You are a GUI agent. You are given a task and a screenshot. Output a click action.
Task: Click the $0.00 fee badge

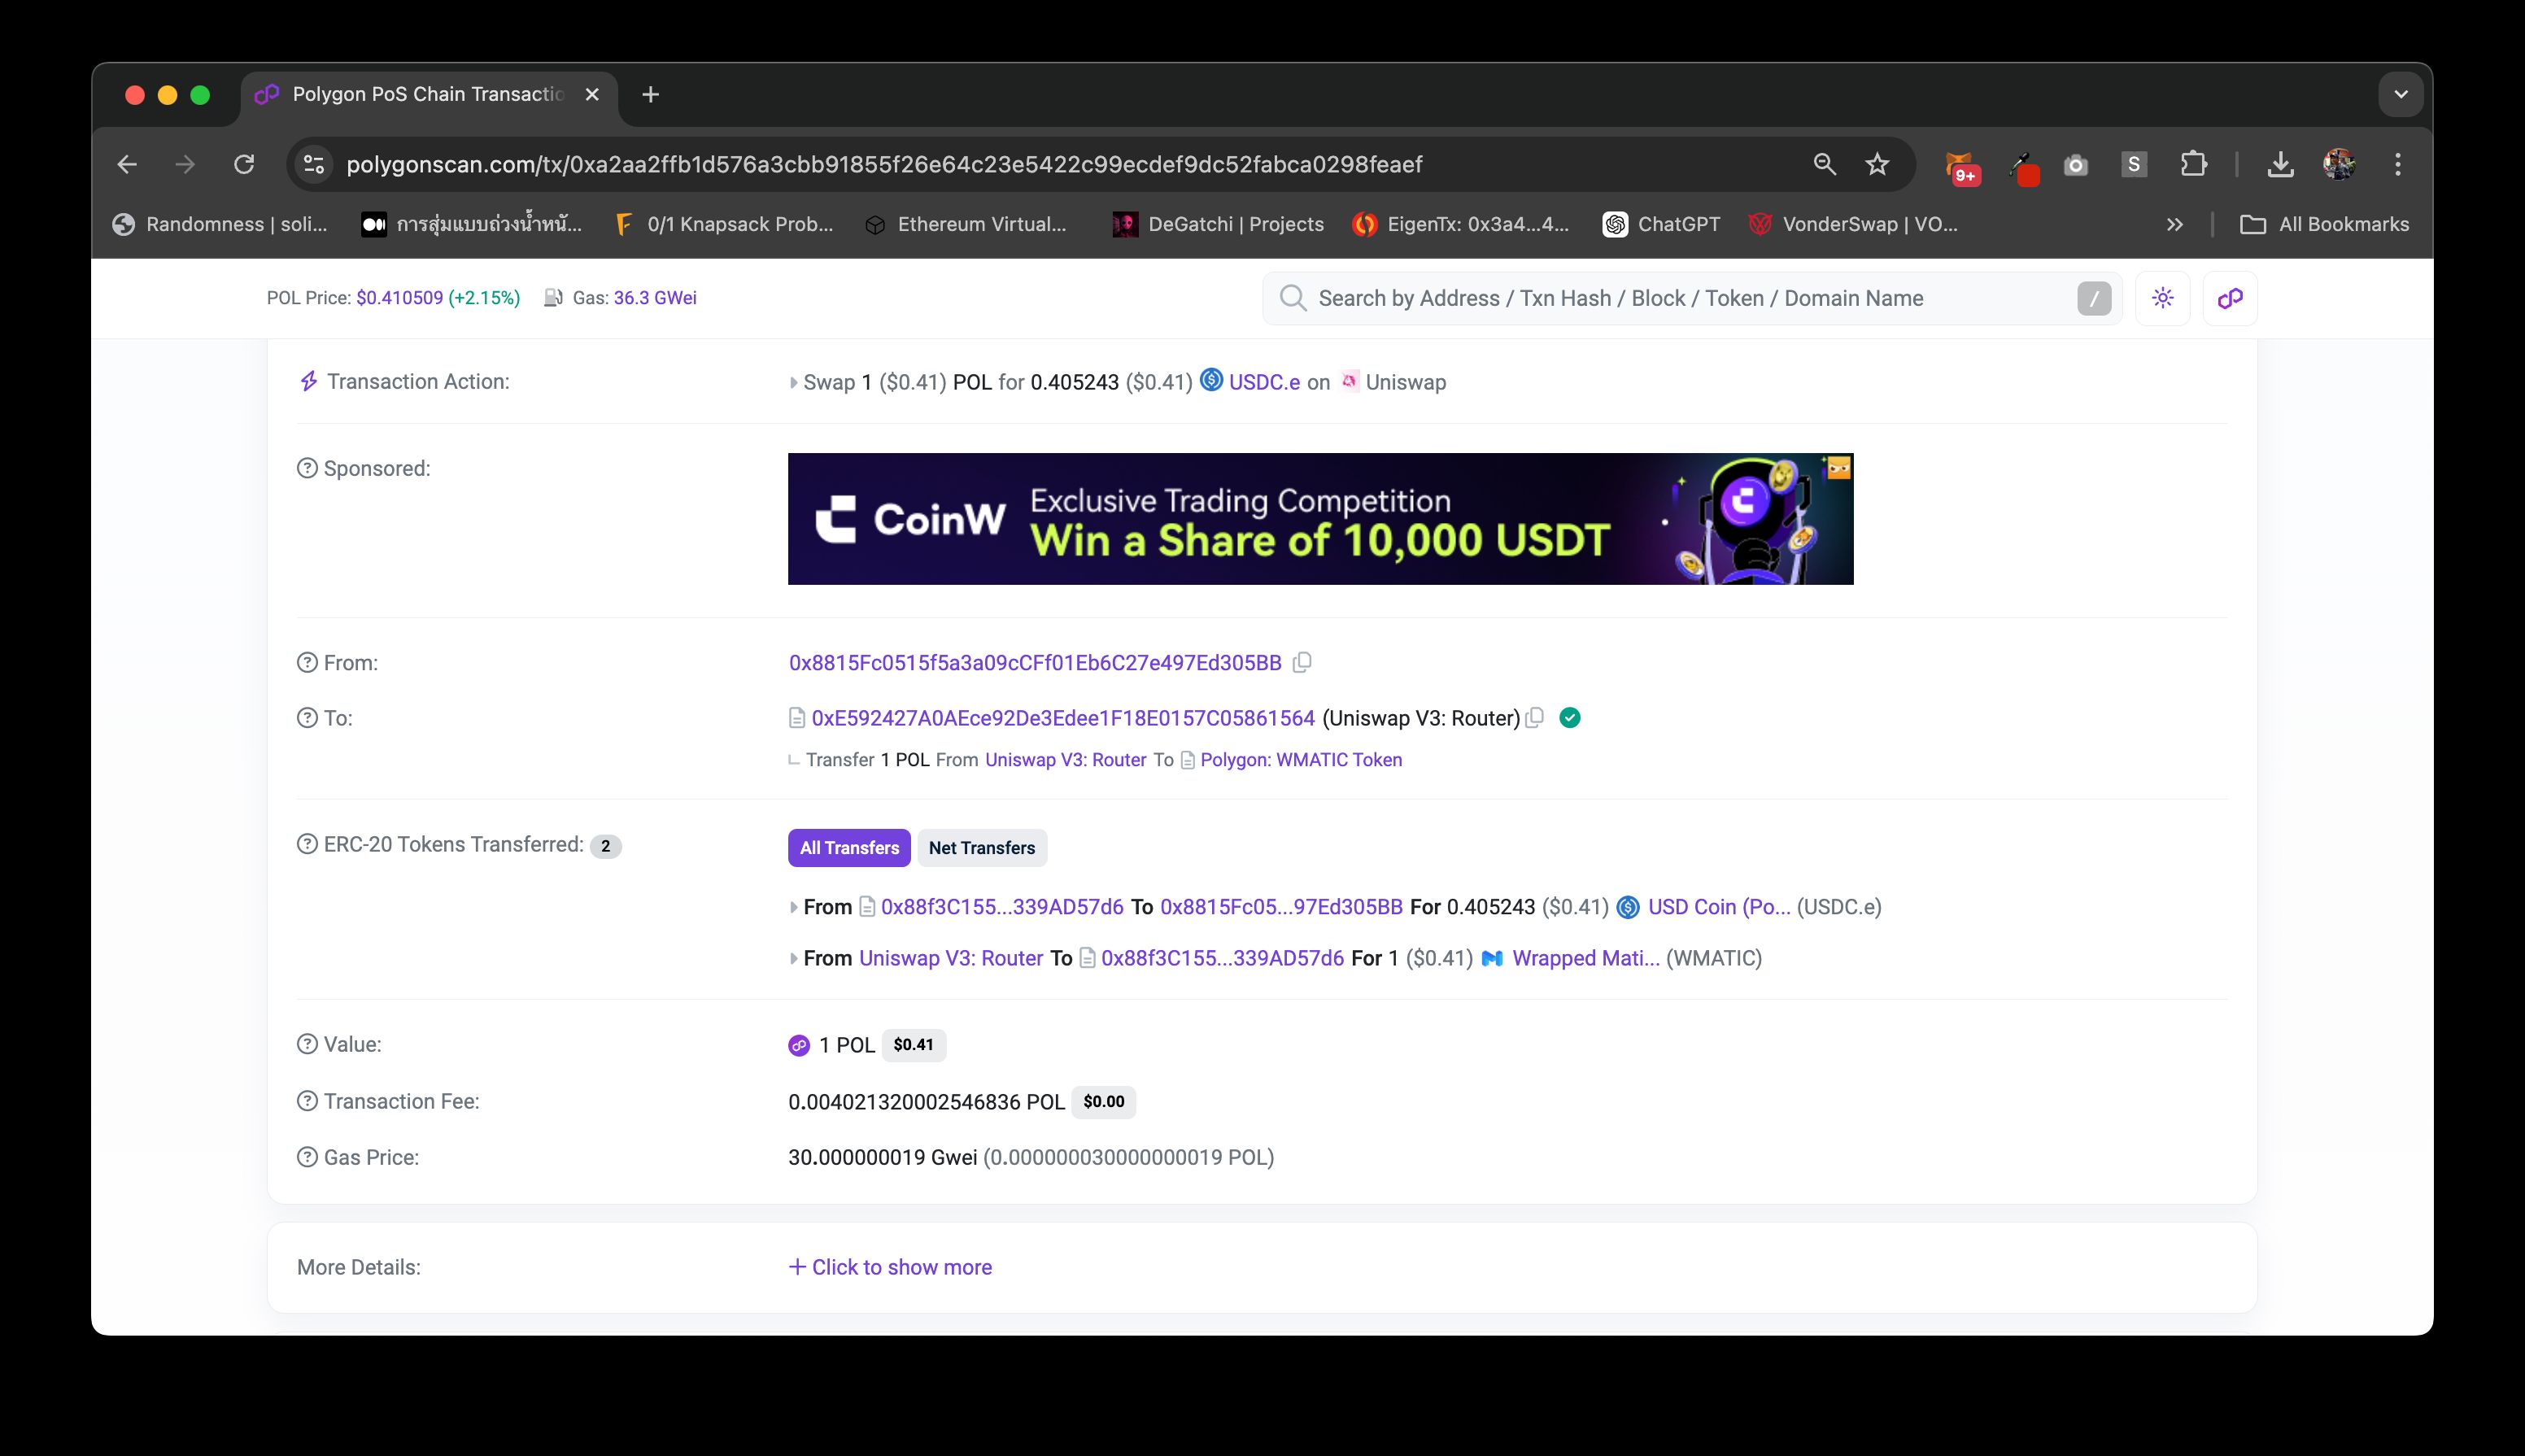point(1103,1102)
